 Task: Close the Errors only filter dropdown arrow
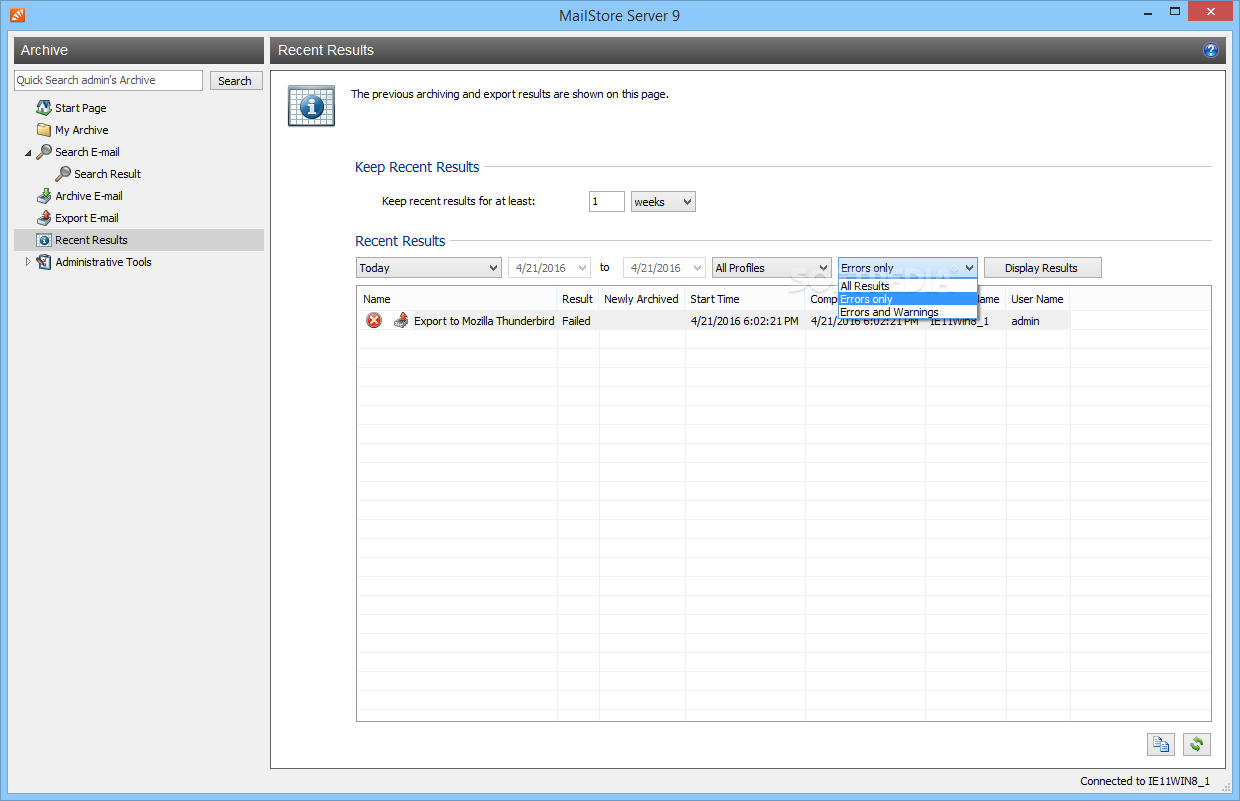coord(969,268)
